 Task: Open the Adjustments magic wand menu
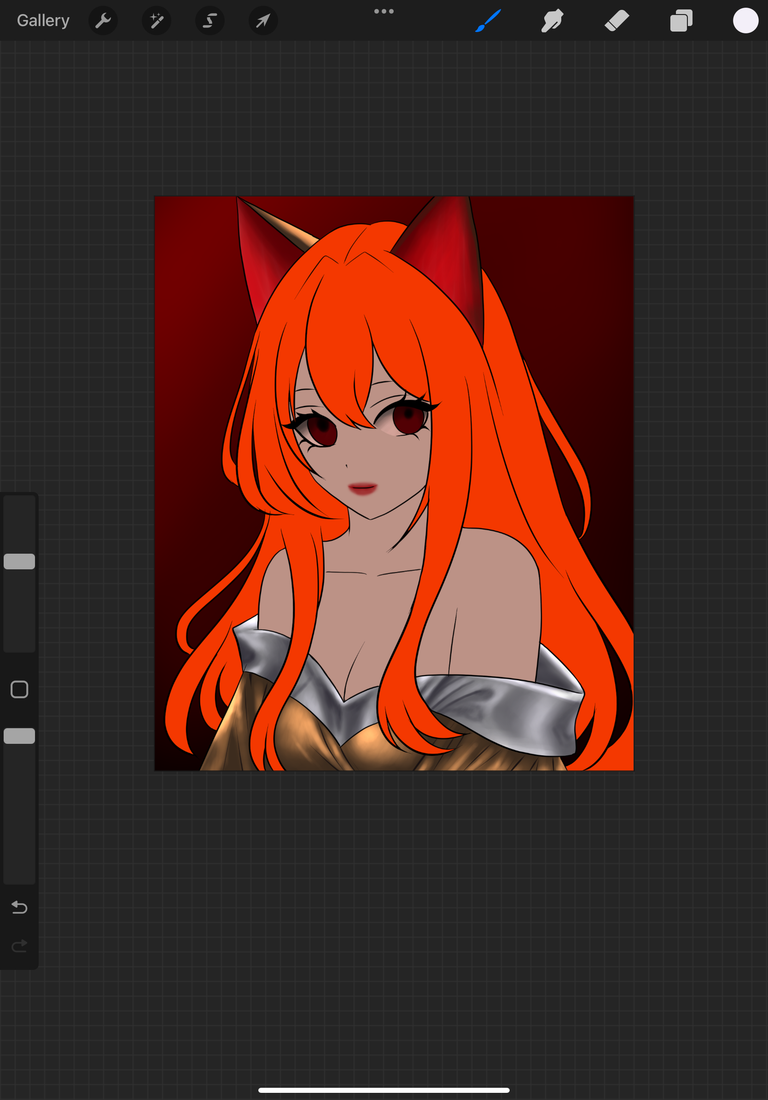click(156, 21)
